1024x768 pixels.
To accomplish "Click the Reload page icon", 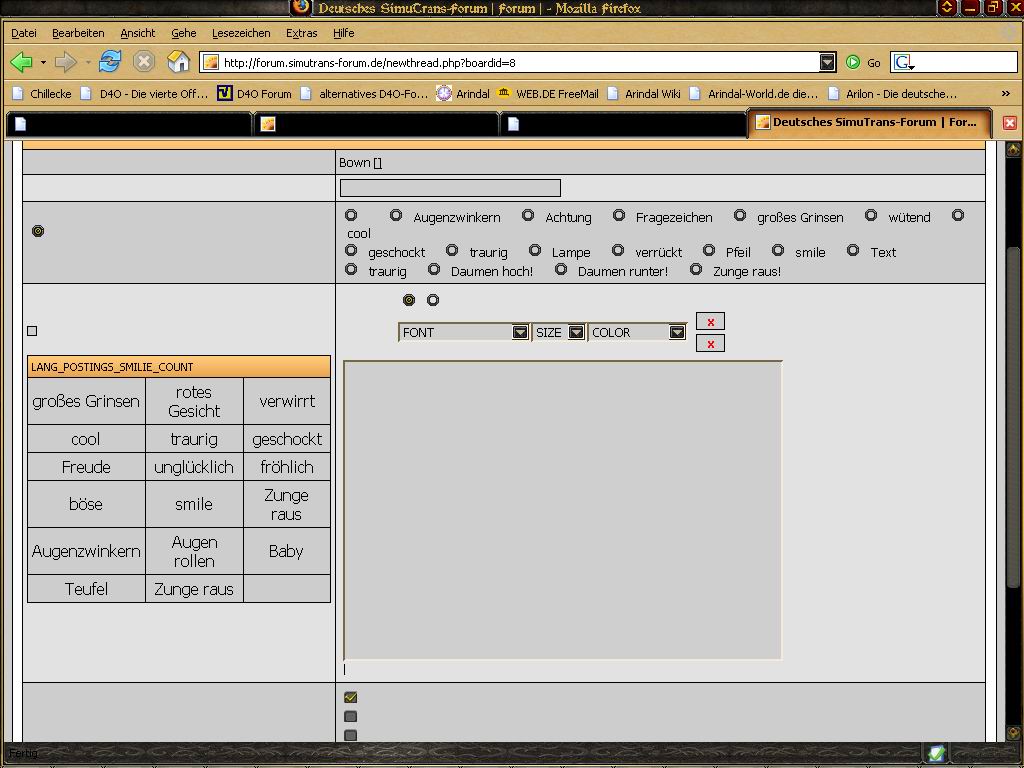I will tap(110, 62).
